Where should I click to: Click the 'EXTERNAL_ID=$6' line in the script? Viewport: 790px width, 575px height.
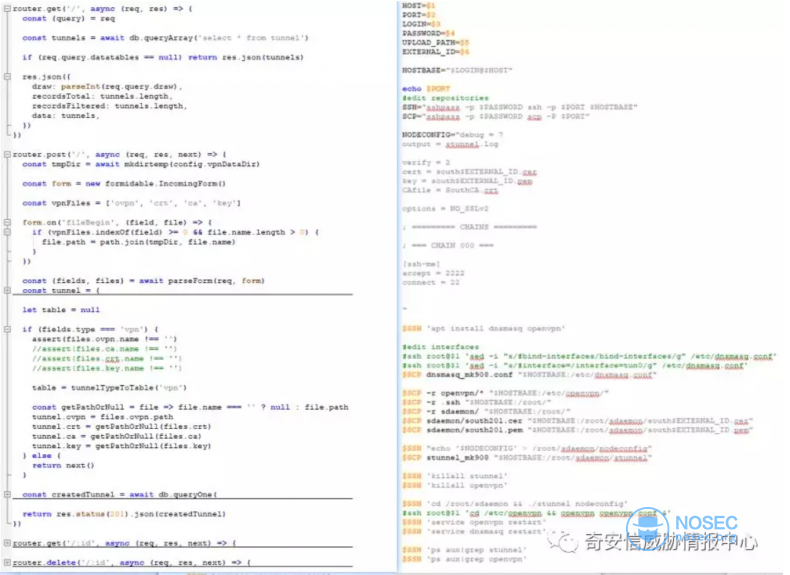(x=436, y=51)
